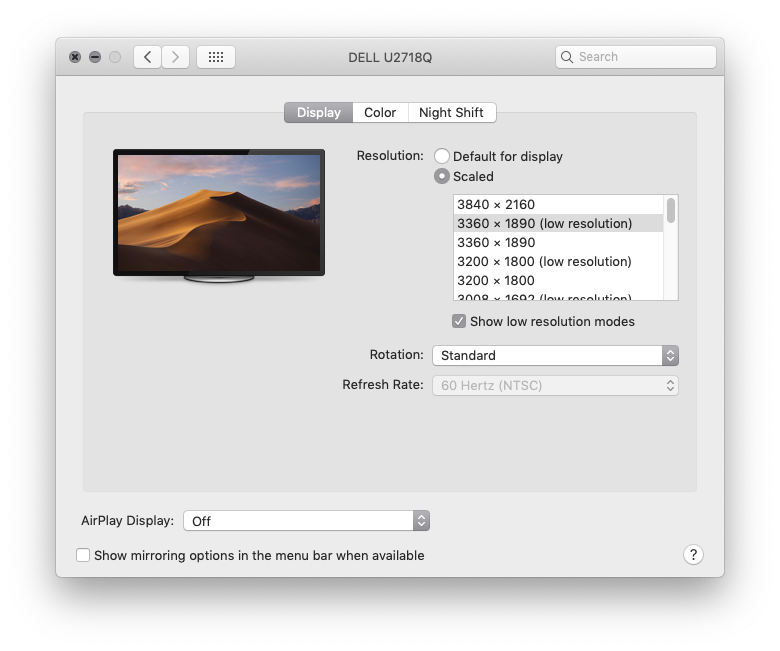This screenshot has height=651, width=780.
Task: Go back with the left chevron button
Action: point(147,57)
